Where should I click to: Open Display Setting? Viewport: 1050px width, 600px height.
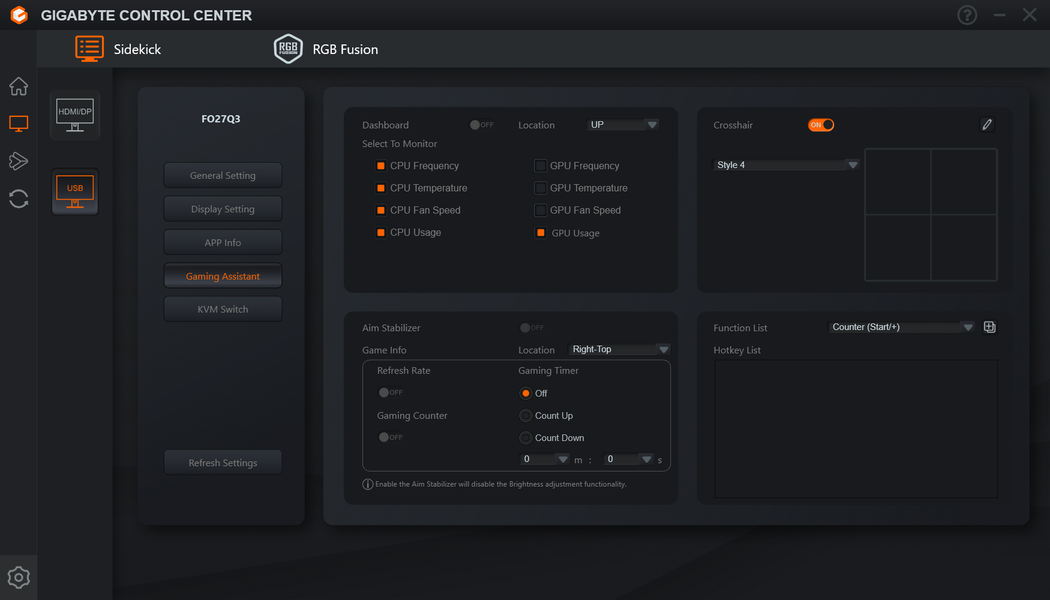click(x=223, y=209)
